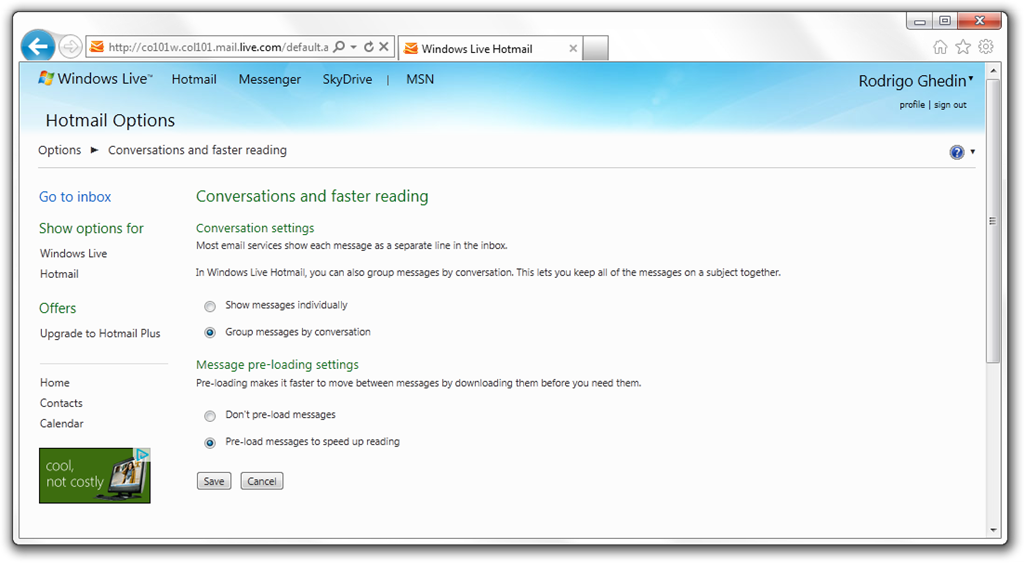Click the vertical scrollbar thumb
This screenshot has height=563, width=1024.
click(x=993, y=221)
